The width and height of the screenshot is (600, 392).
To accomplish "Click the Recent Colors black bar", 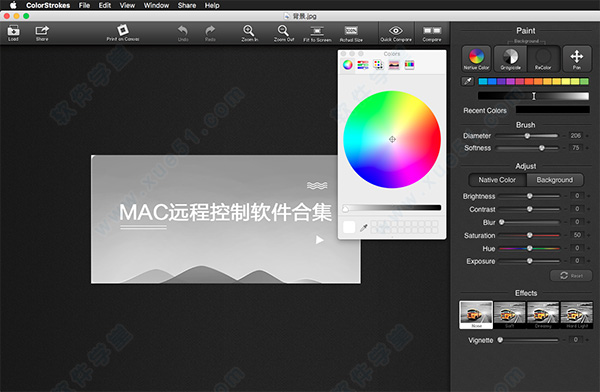I will (553, 110).
